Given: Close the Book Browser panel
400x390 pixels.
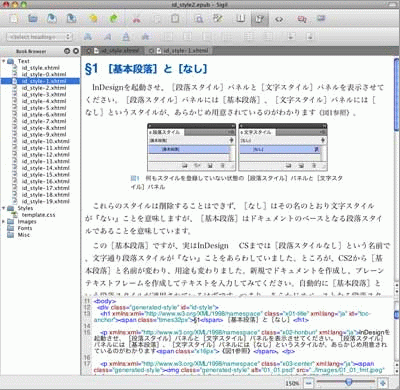Looking at the screenshot, I should [76, 51].
